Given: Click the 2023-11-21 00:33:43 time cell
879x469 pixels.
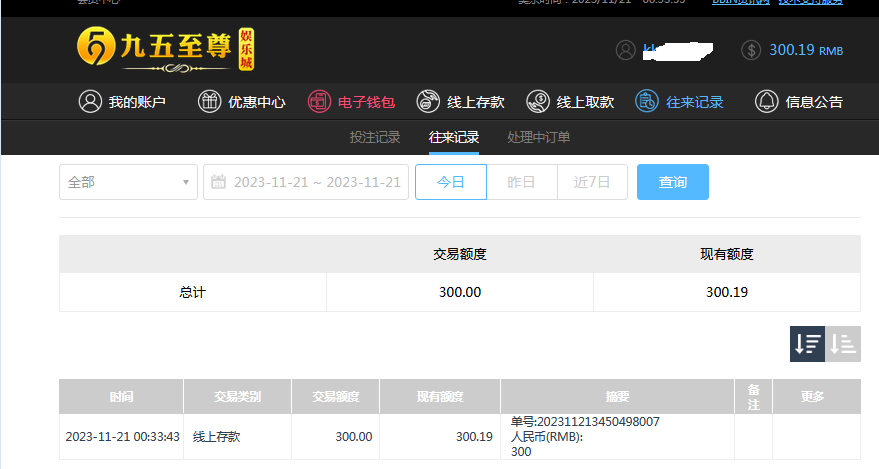Looking at the screenshot, I should pyautogui.click(x=122, y=437).
